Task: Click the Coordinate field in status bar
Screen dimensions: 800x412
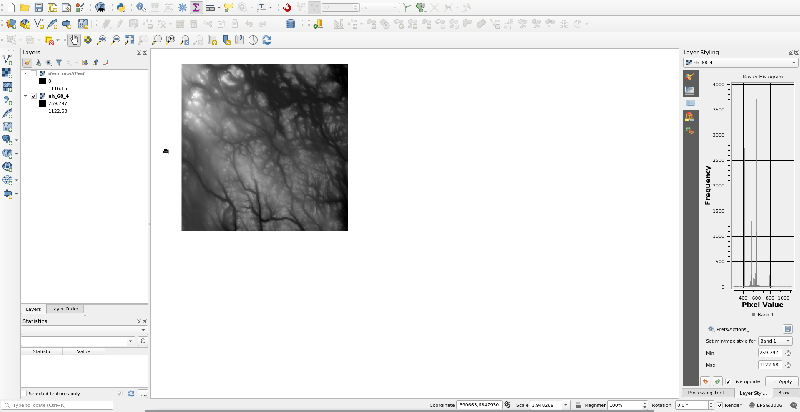Action: tap(479, 405)
